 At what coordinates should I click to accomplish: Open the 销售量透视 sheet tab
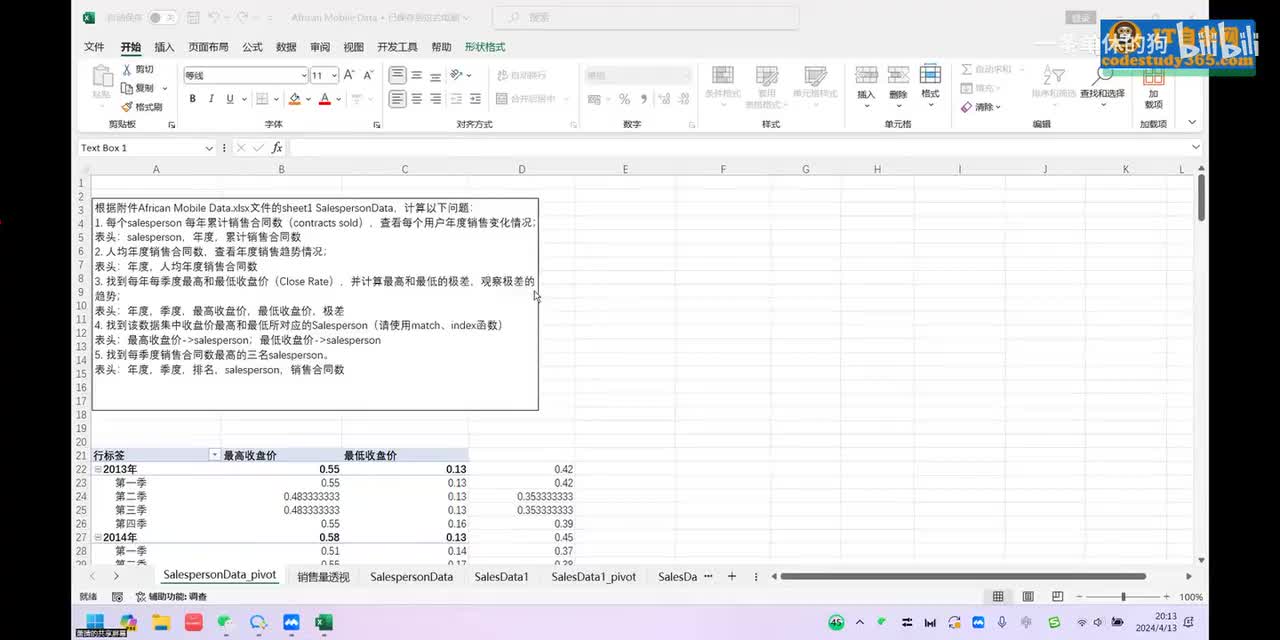click(323, 577)
